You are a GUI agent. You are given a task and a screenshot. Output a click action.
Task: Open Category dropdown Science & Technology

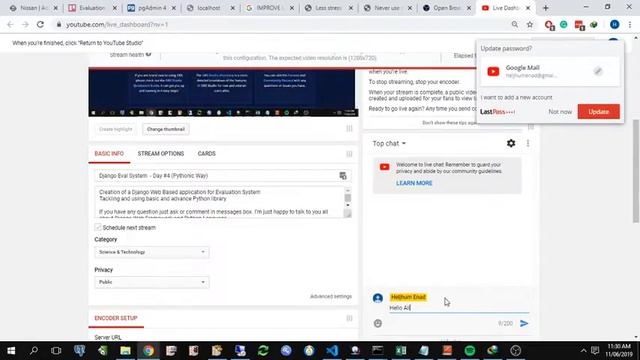(x=151, y=252)
